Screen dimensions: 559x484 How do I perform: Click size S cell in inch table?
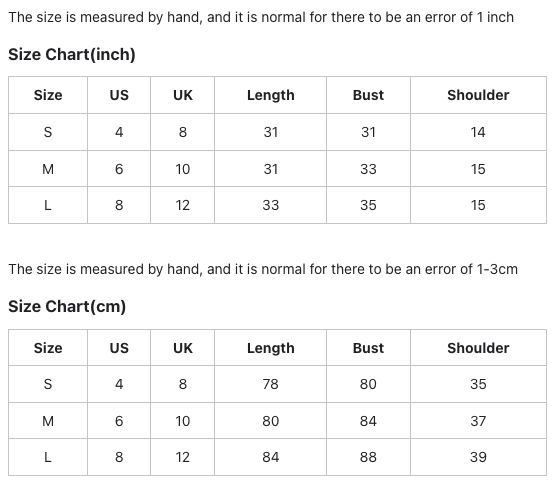pyautogui.click(x=48, y=132)
